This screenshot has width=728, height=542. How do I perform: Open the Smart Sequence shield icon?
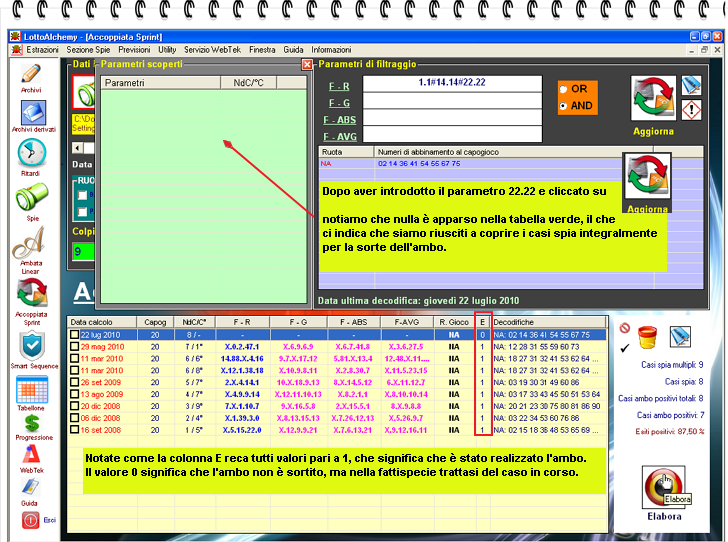32,346
